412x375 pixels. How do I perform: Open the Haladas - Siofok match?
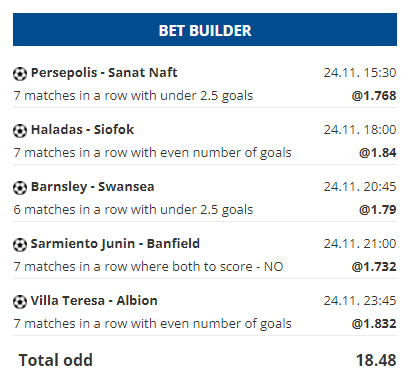click(x=82, y=129)
